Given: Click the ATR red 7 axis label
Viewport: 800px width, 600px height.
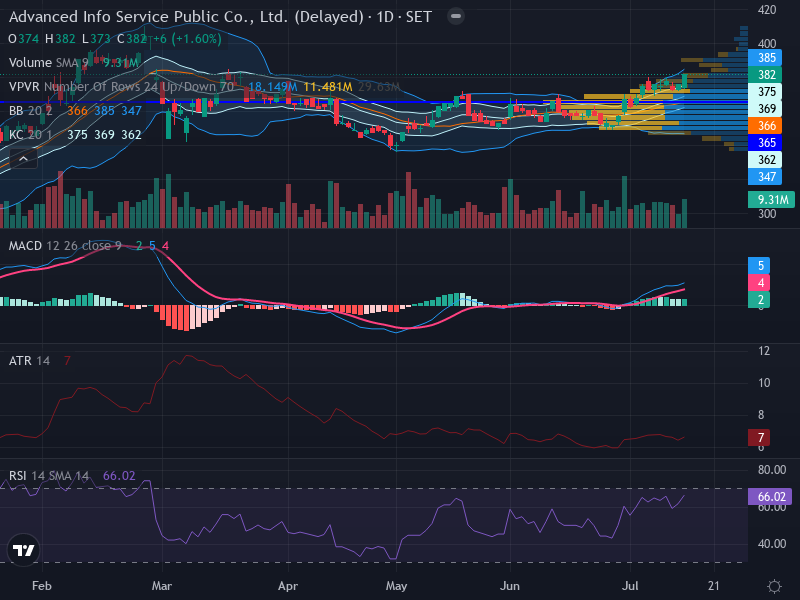Looking at the screenshot, I should pyautogui.click(x=759, y=437).
